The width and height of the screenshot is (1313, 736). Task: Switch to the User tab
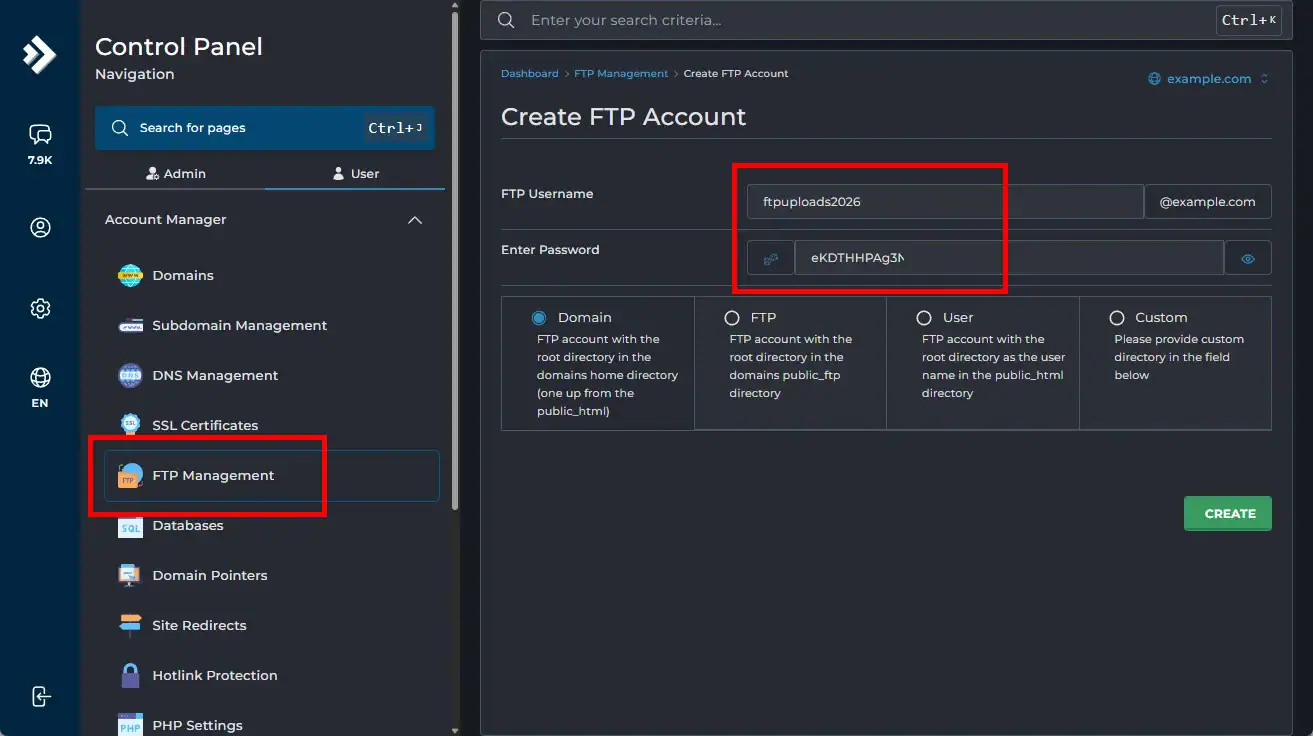(355, 174)
